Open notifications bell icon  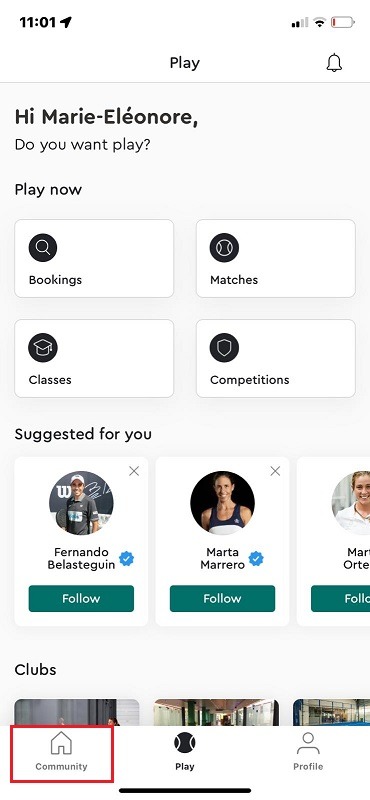(334, 63)
